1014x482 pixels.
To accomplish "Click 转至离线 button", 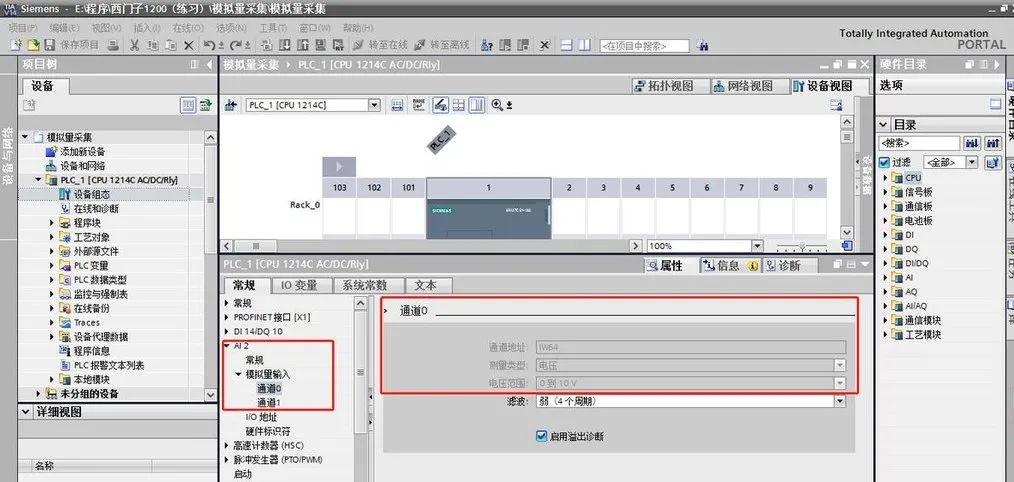I will [x=442, y=45].
